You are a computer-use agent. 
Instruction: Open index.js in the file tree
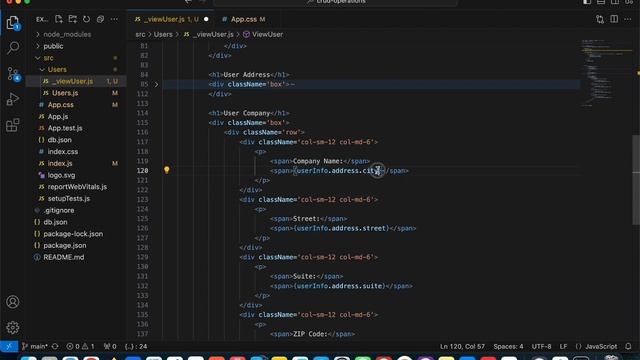60,164
